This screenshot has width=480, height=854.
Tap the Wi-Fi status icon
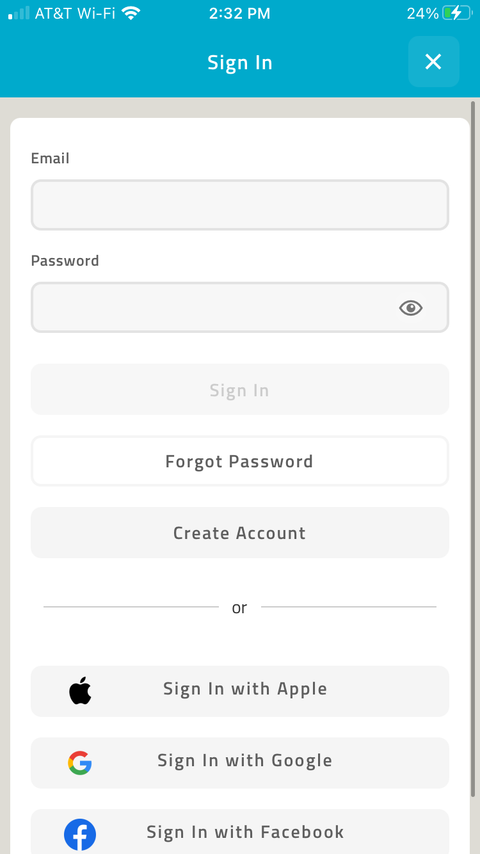click(x=131, y=13)
